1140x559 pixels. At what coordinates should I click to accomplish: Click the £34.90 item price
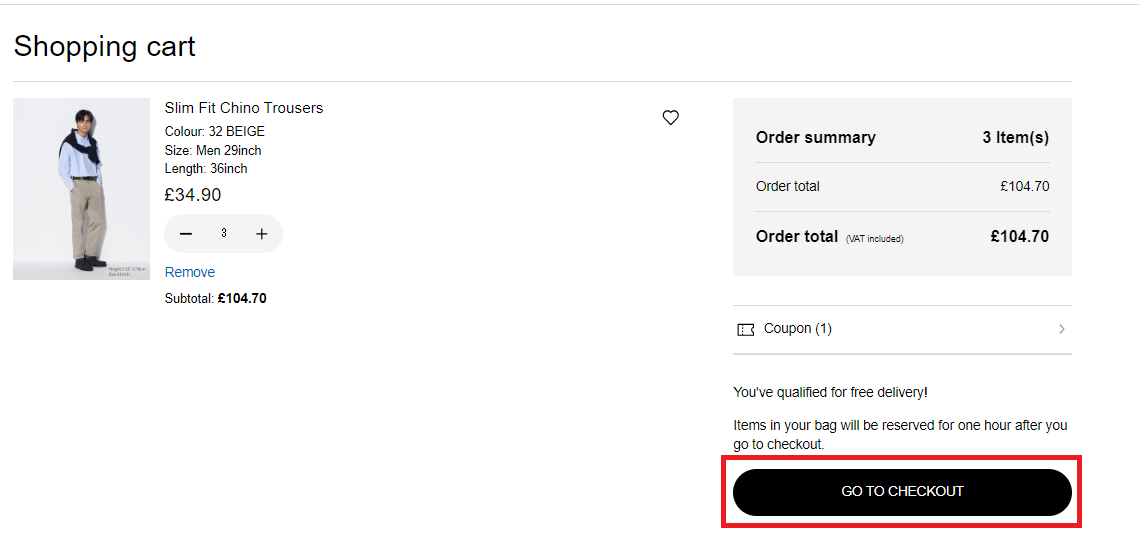[x=193, y=195]
